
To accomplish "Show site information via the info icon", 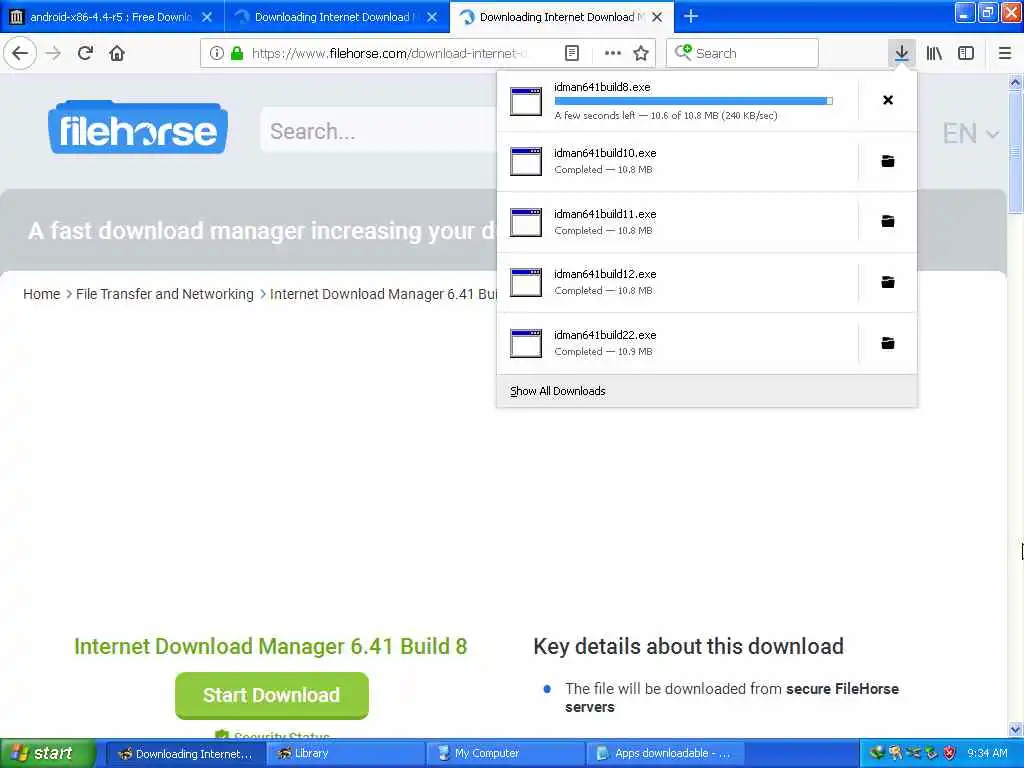I will tap(217, 53).
